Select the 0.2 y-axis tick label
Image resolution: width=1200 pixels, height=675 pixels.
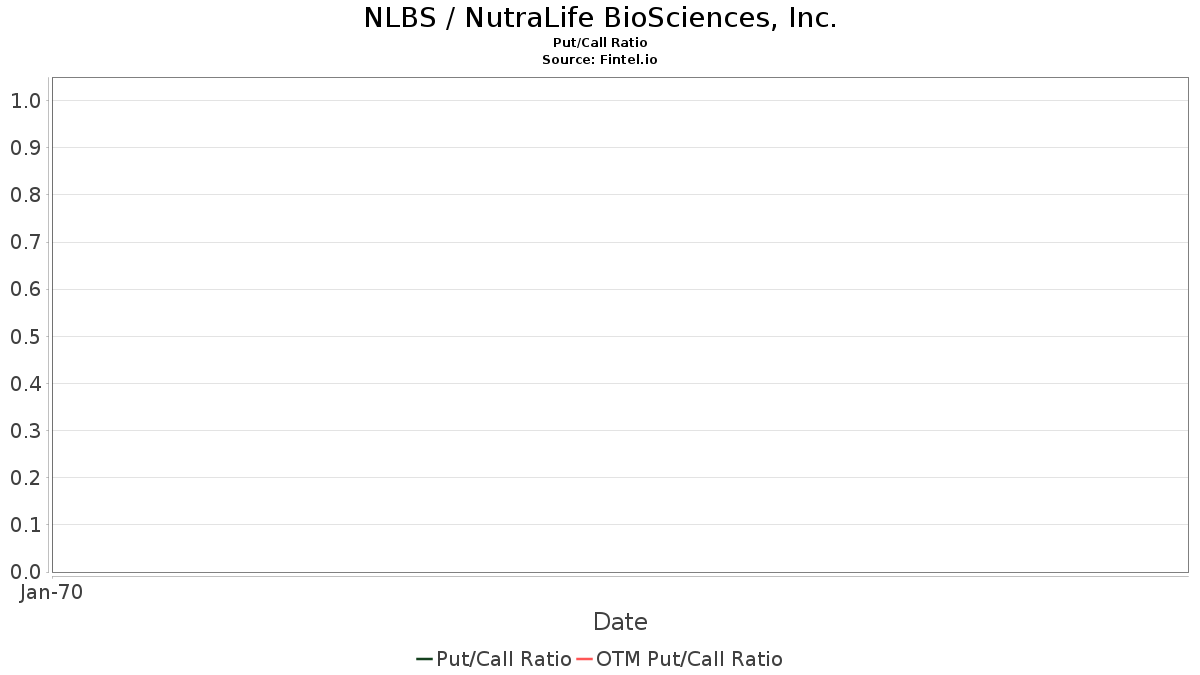[x=25, y=478]
